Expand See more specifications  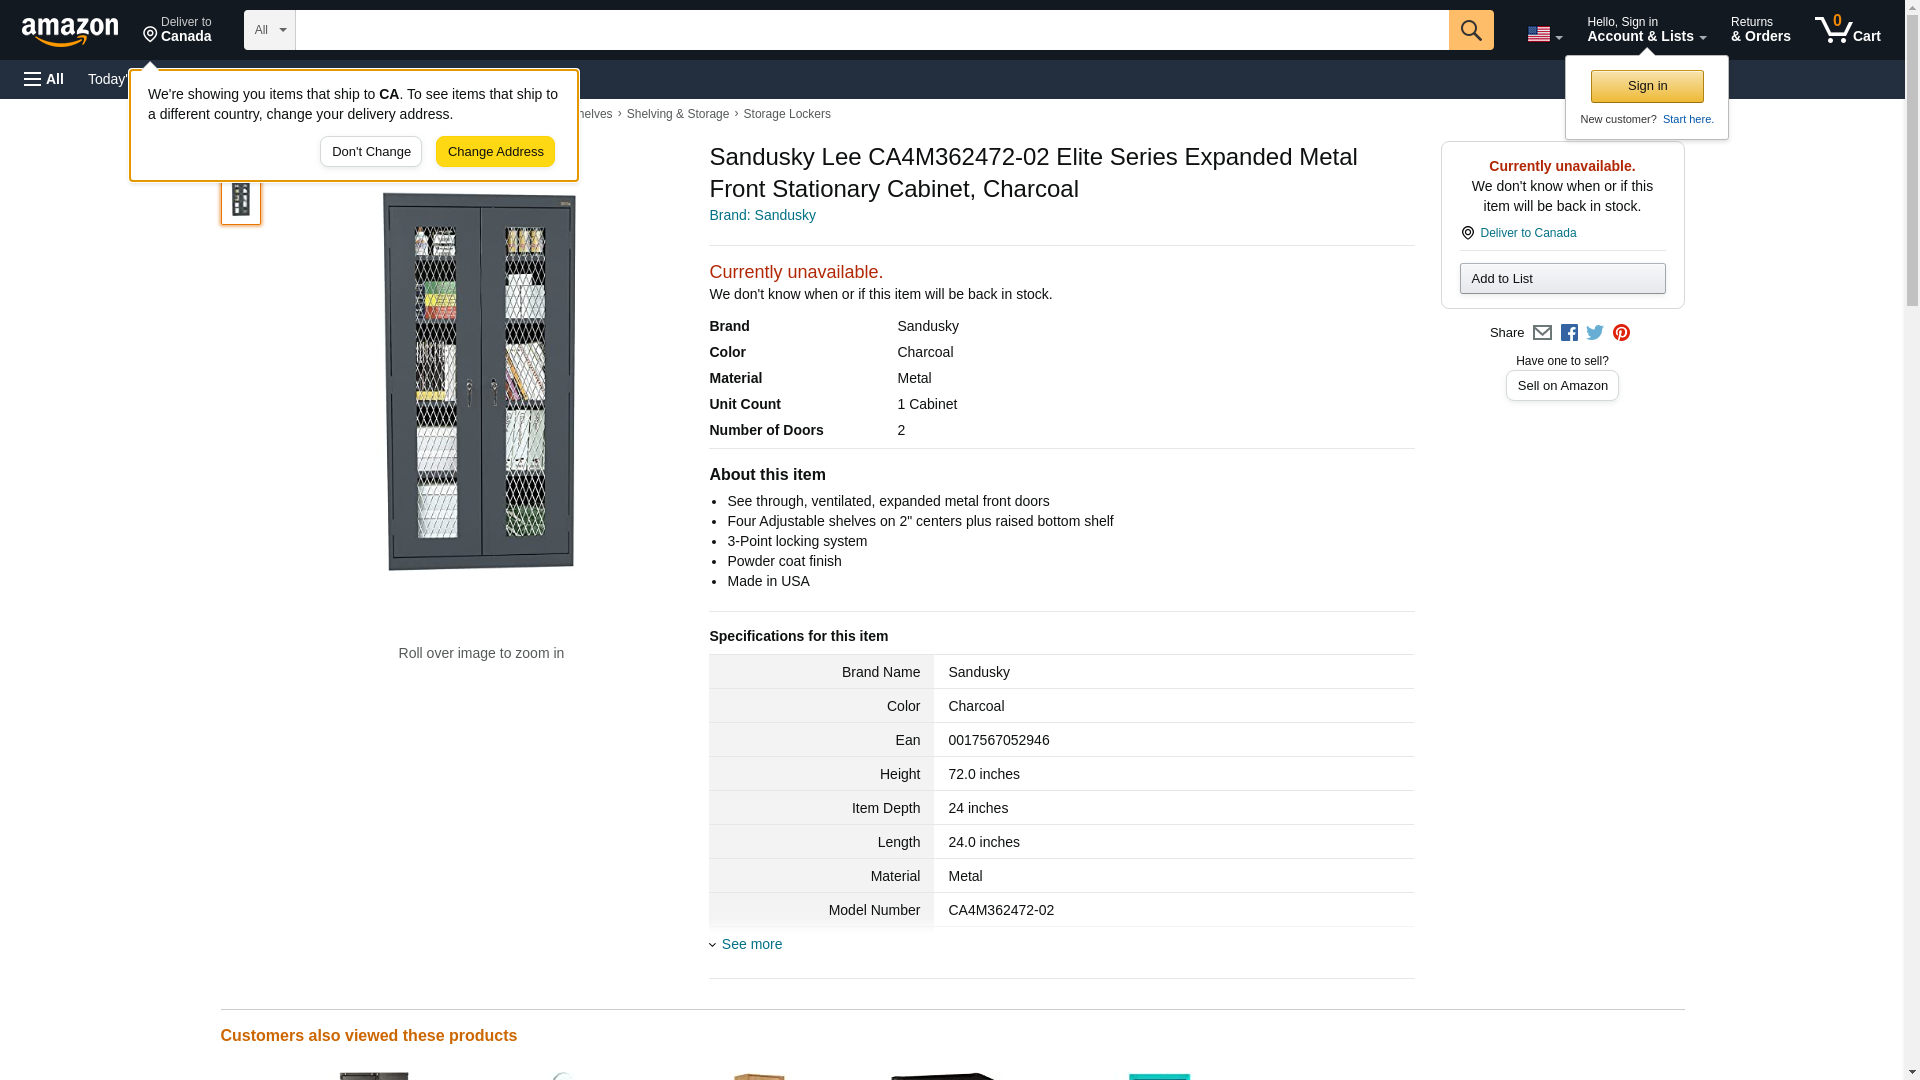pyautogui.click(x=751, y=944)
